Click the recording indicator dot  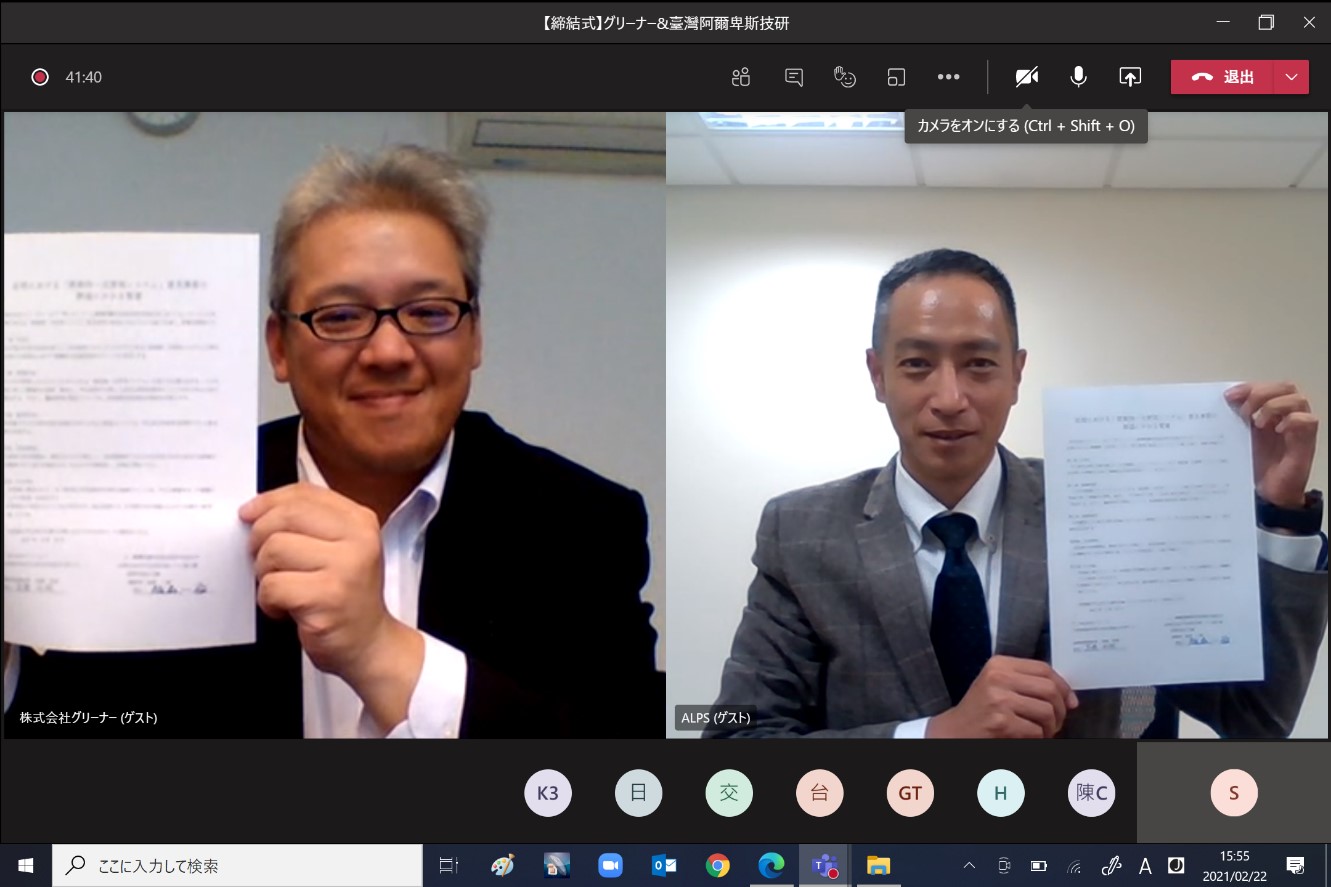point(40,77)
